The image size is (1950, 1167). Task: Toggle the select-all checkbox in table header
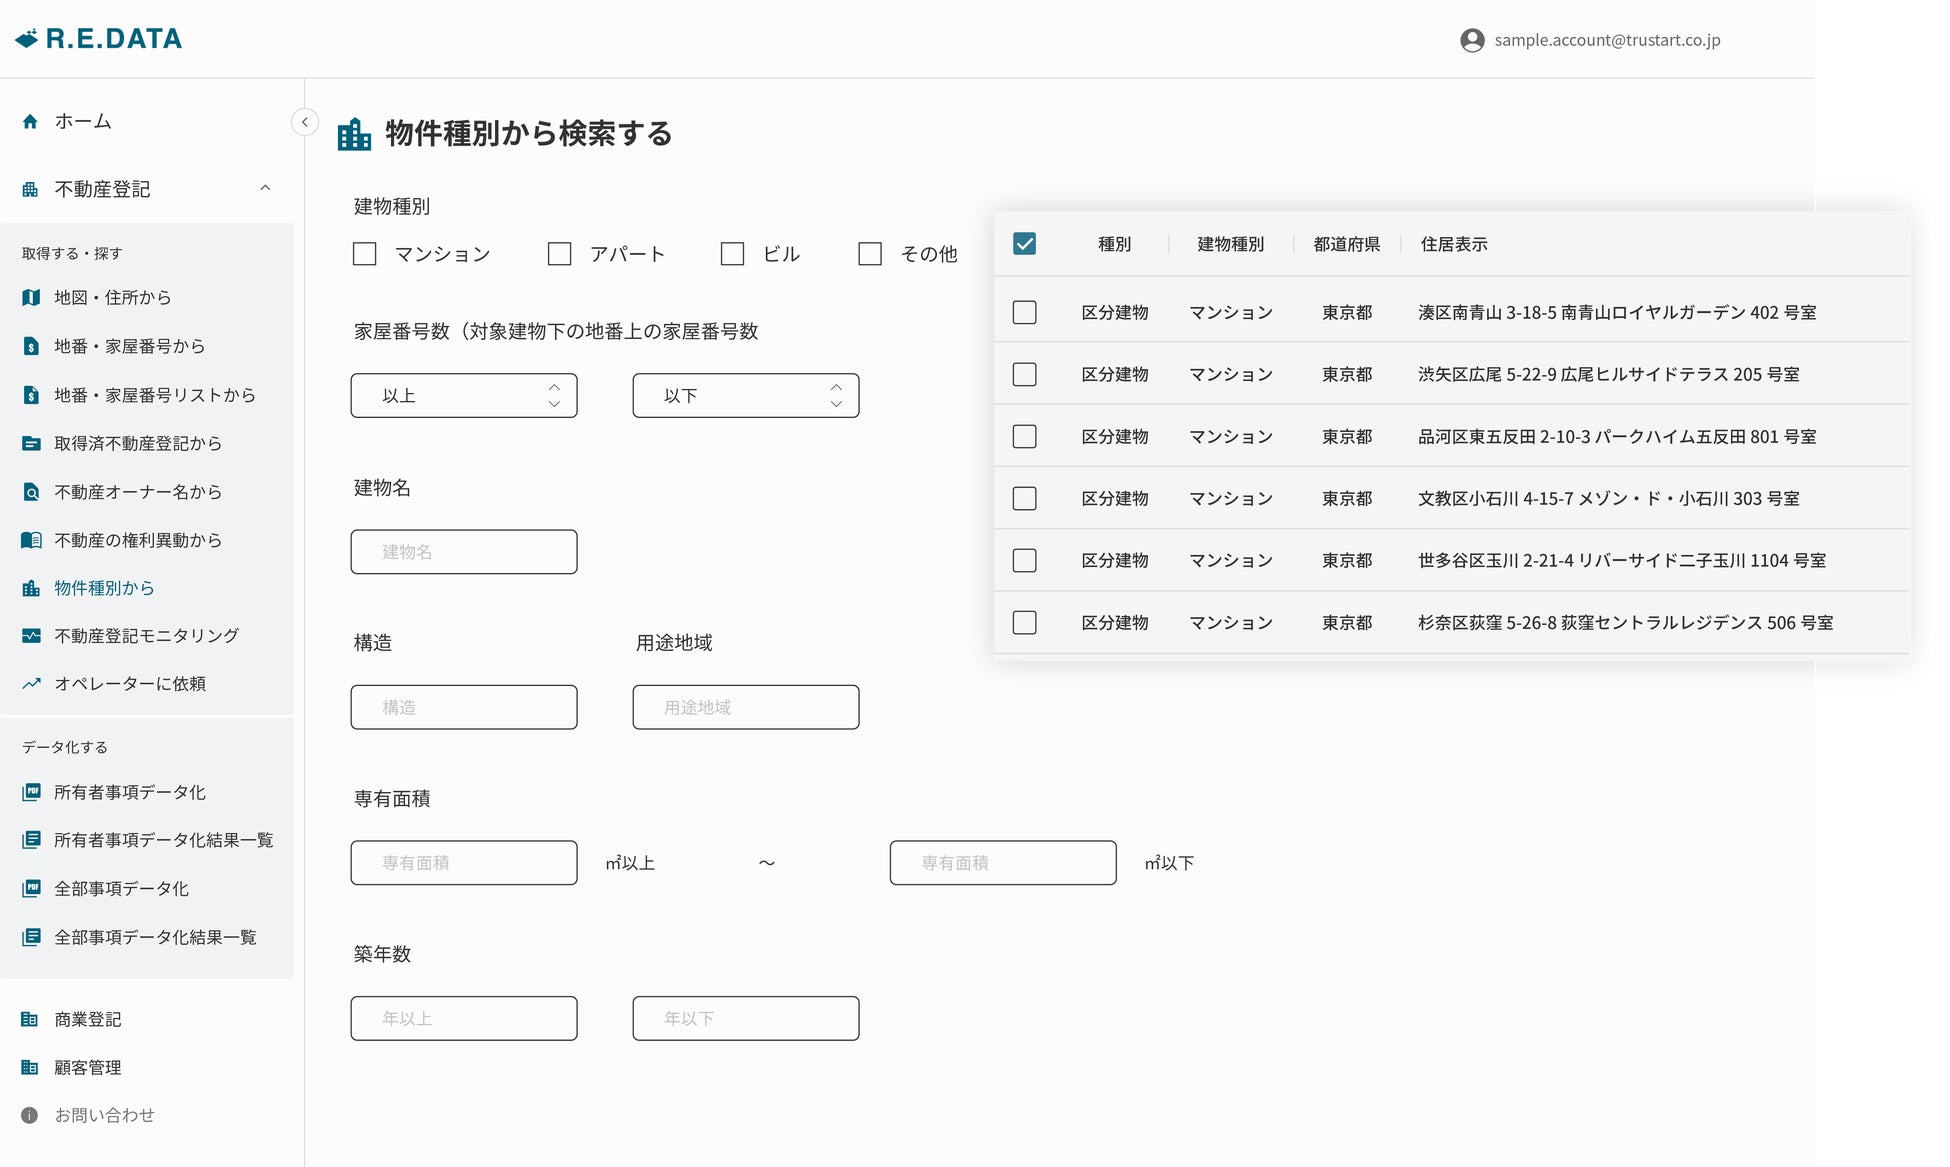(x=1024, y=244)
